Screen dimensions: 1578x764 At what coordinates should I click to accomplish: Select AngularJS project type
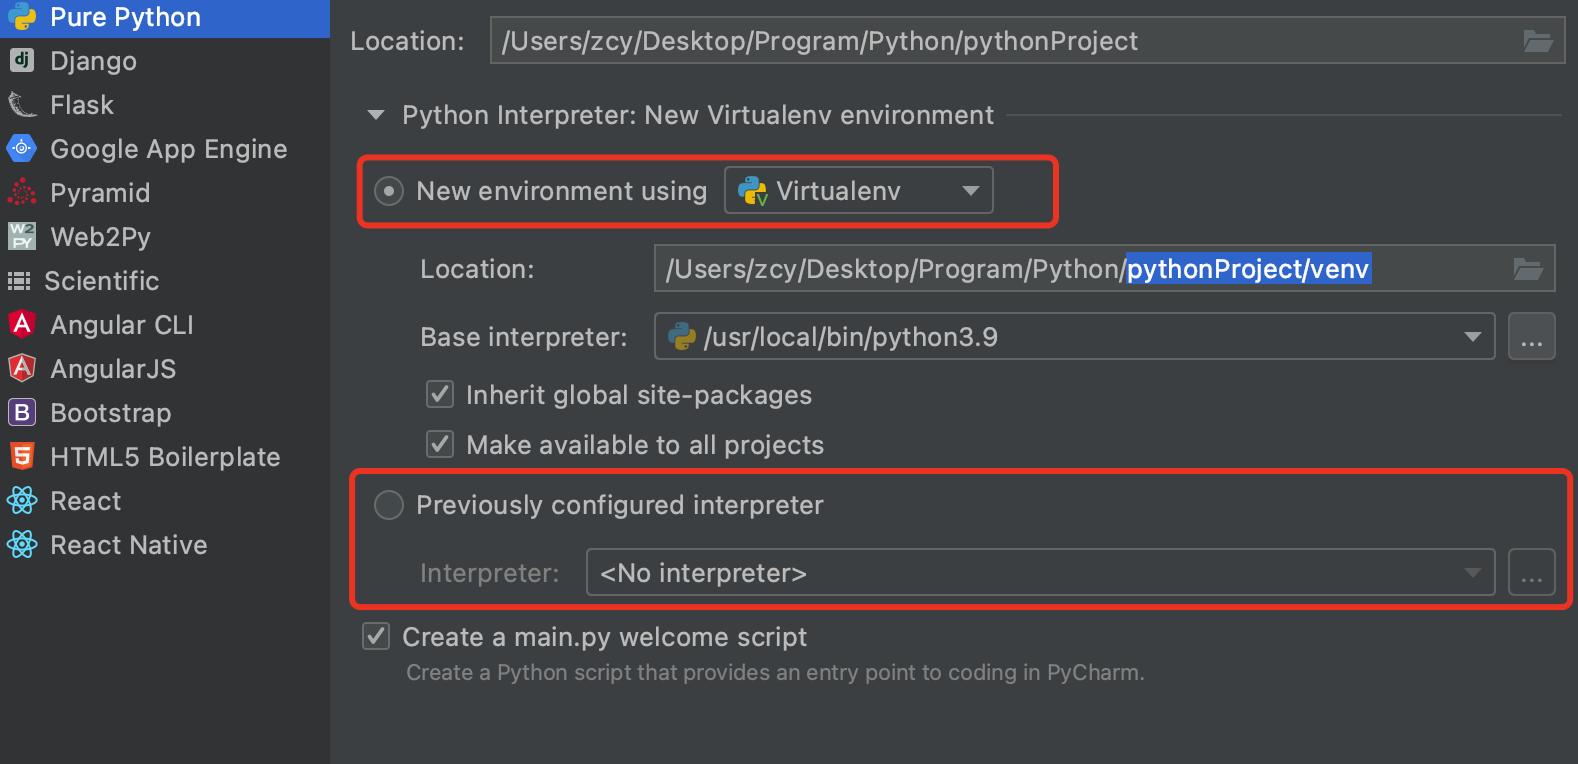point(165,368)
